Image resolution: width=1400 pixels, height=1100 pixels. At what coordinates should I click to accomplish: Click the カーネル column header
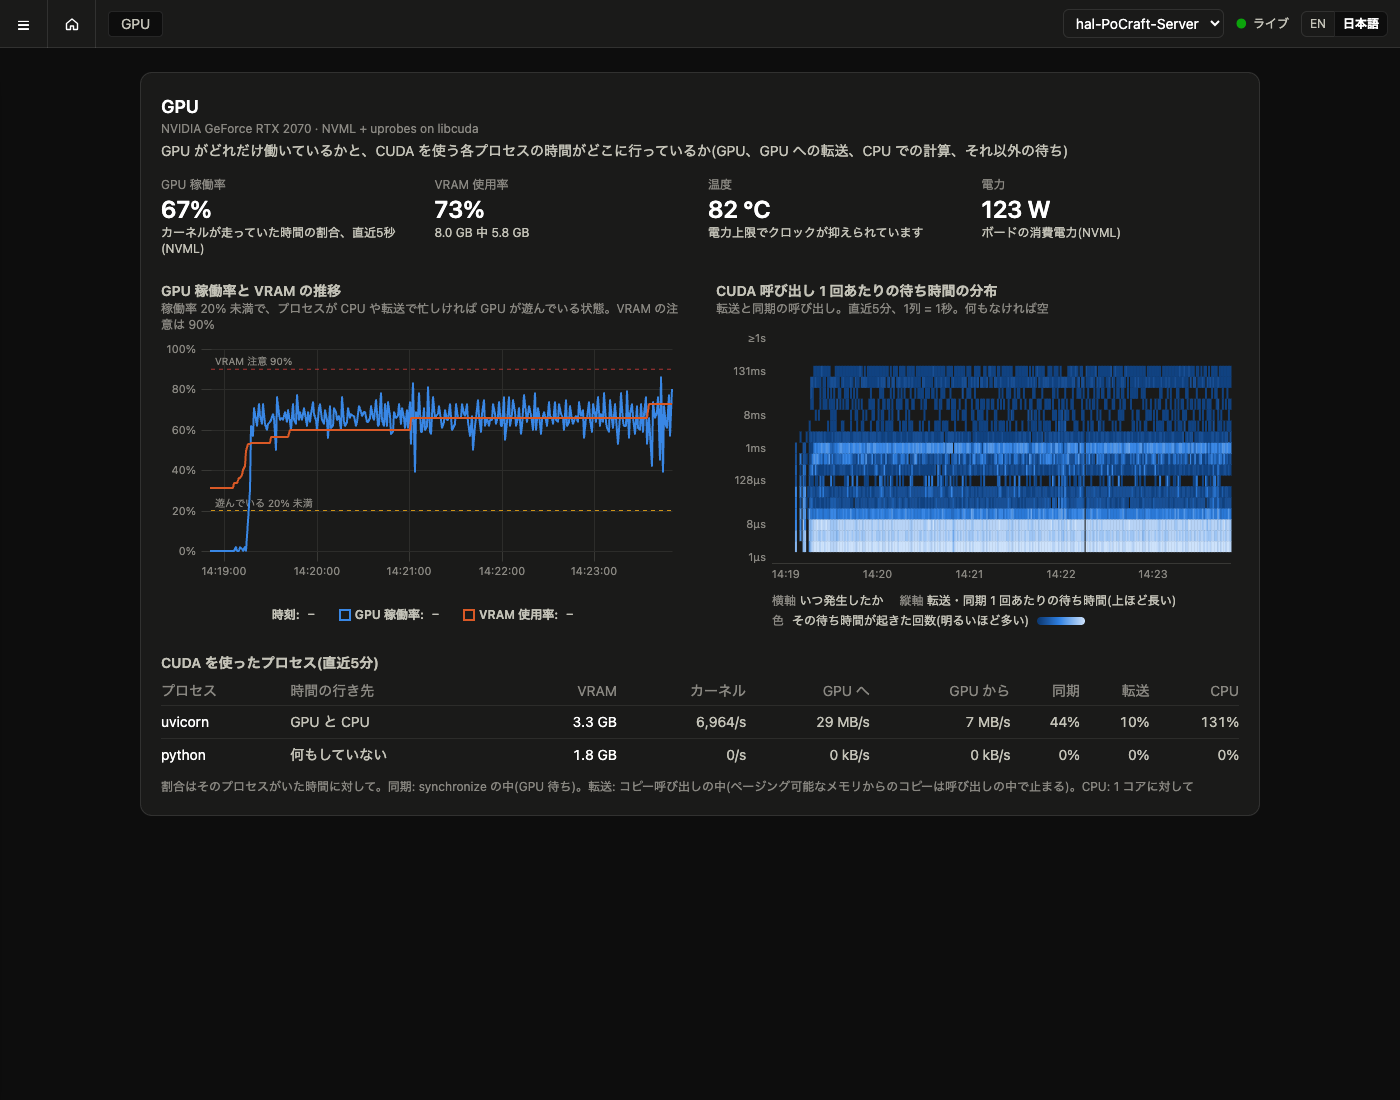[718, 691]
